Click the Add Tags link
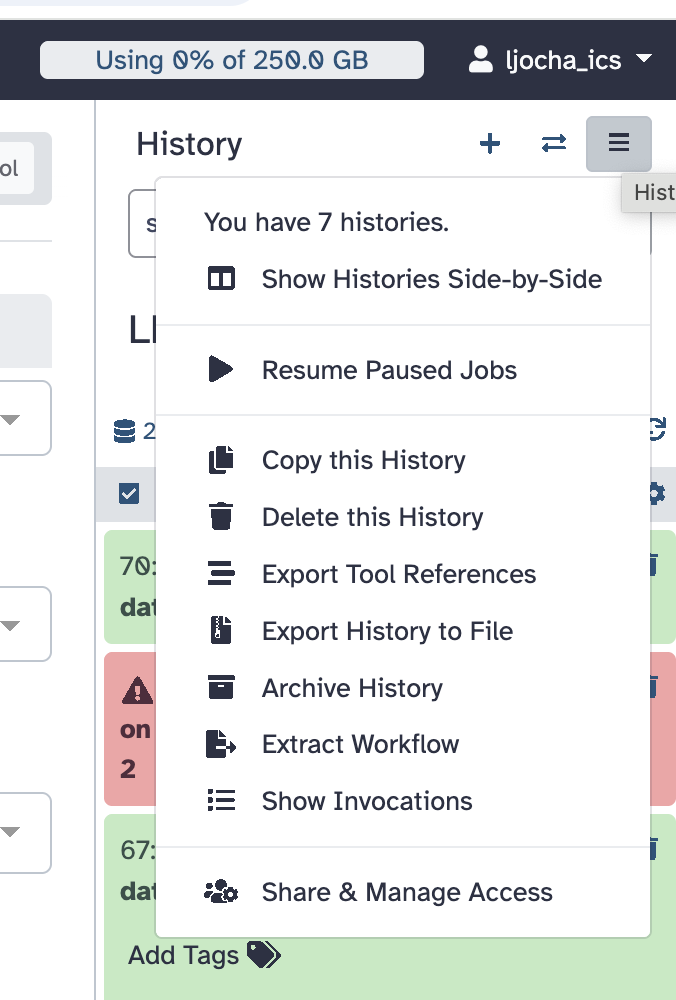This screenshot has width=676, height=1000. tap(184, 956)
